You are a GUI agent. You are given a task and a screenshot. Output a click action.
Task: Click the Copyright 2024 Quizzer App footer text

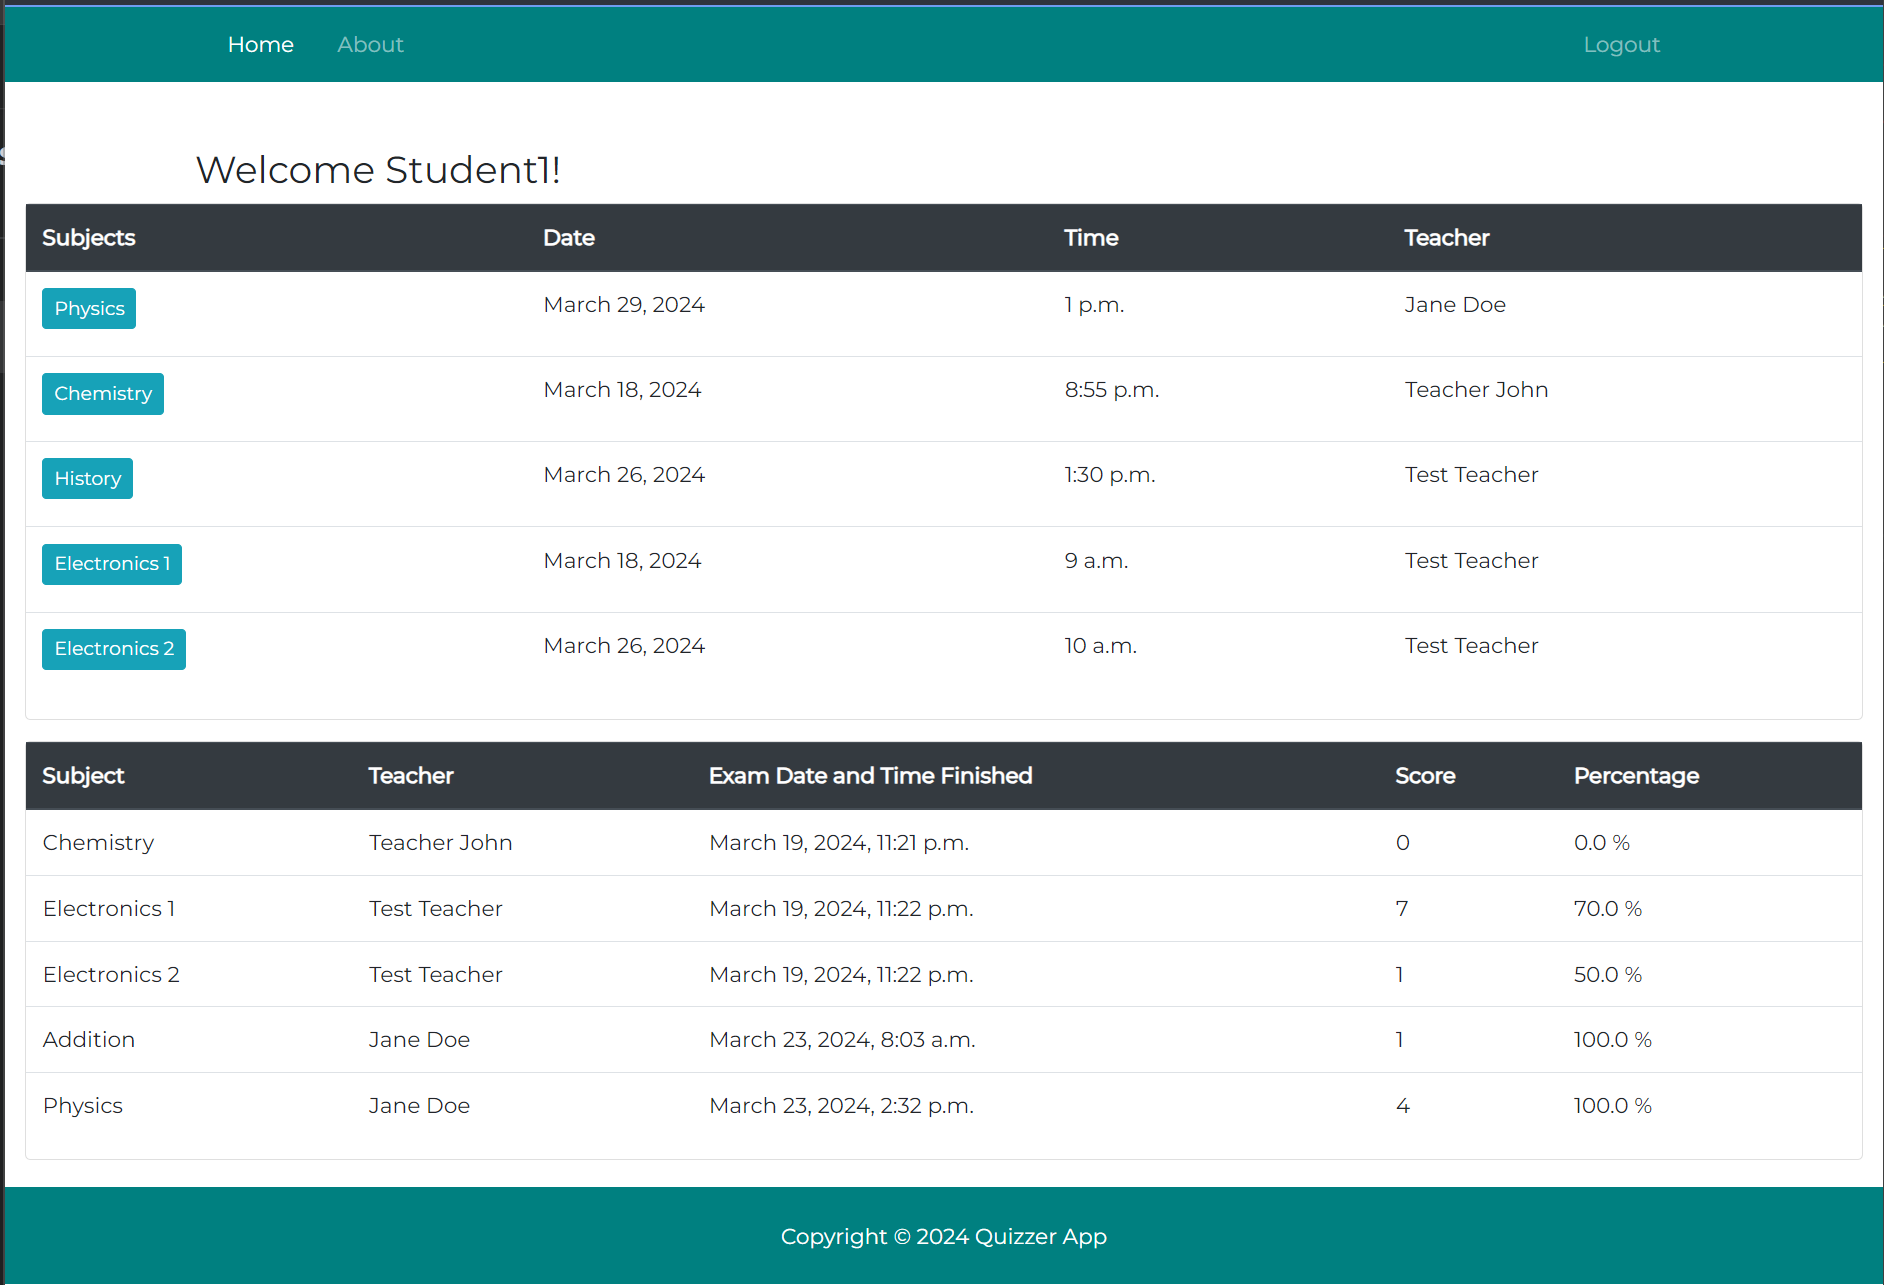pos(943,1237)
